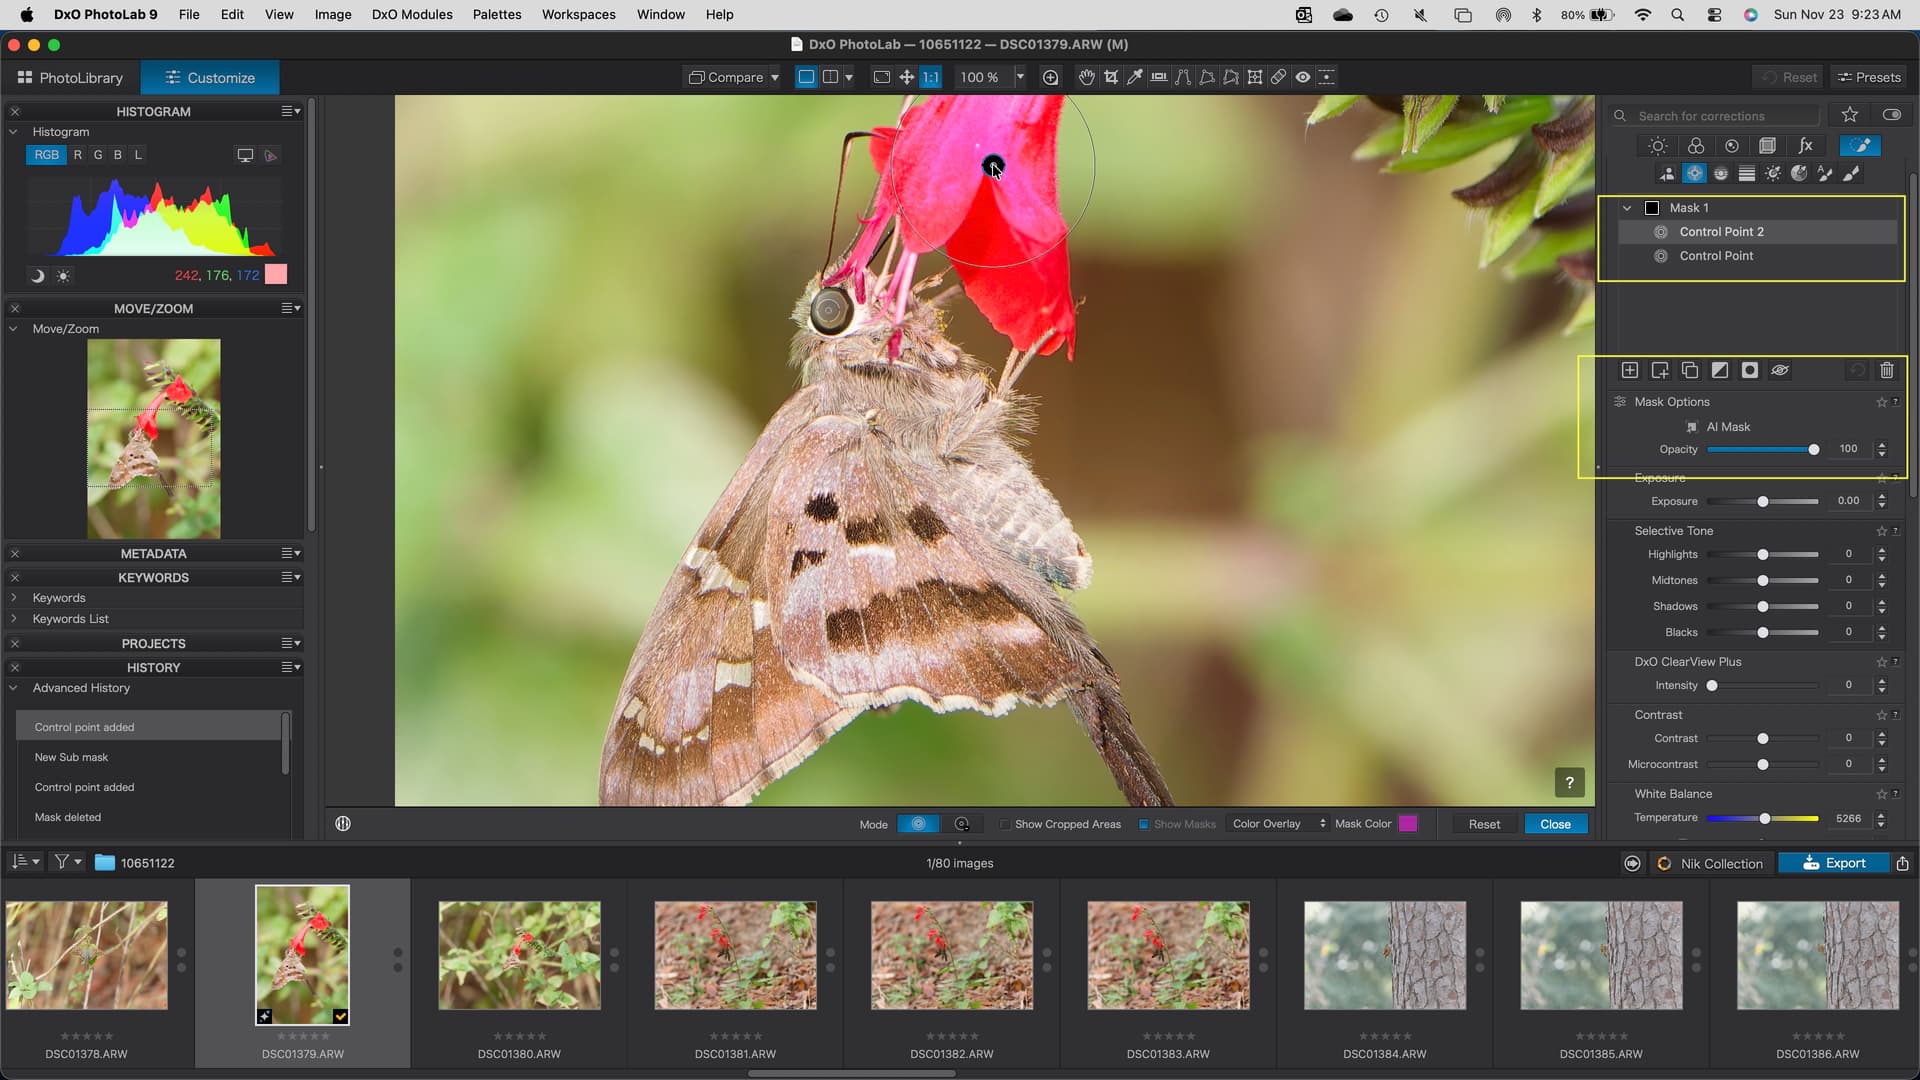Pick the white balance eyedropper tool
Viewport: 1920px width, 1080px height.
[x=1134, y=77]
